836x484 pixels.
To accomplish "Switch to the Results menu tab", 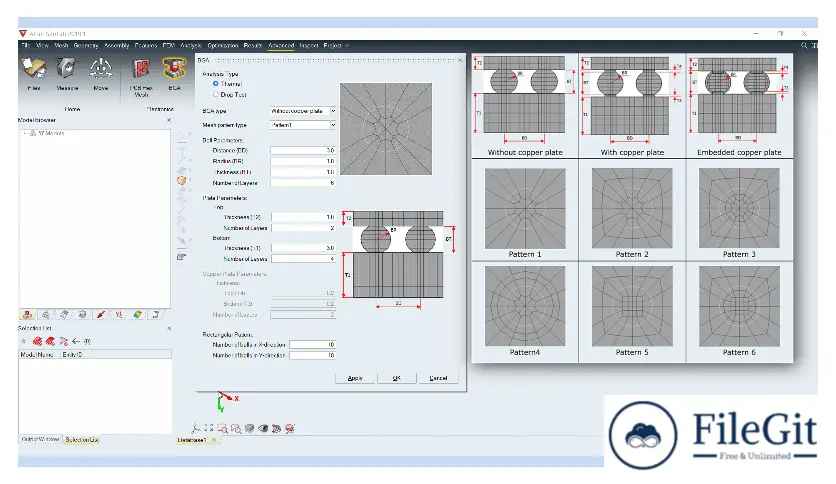I will click(253, 46).
